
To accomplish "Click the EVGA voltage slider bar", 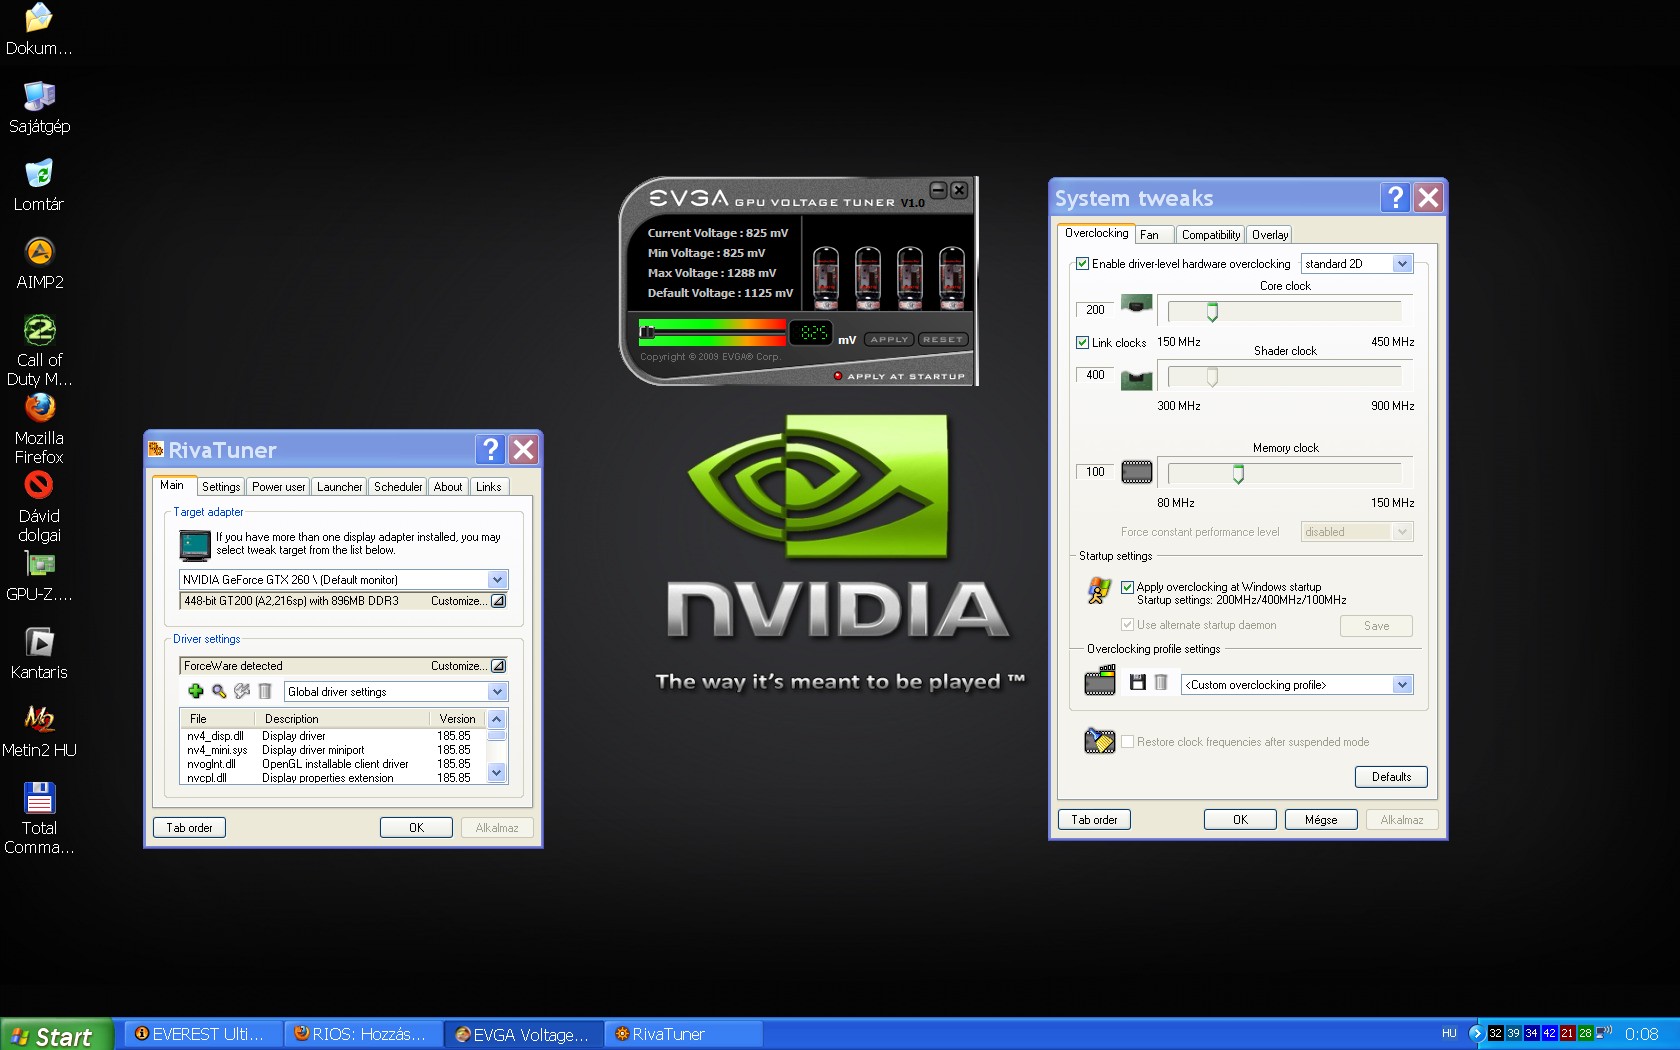I will pyautogui.click(x=712, y=332).
